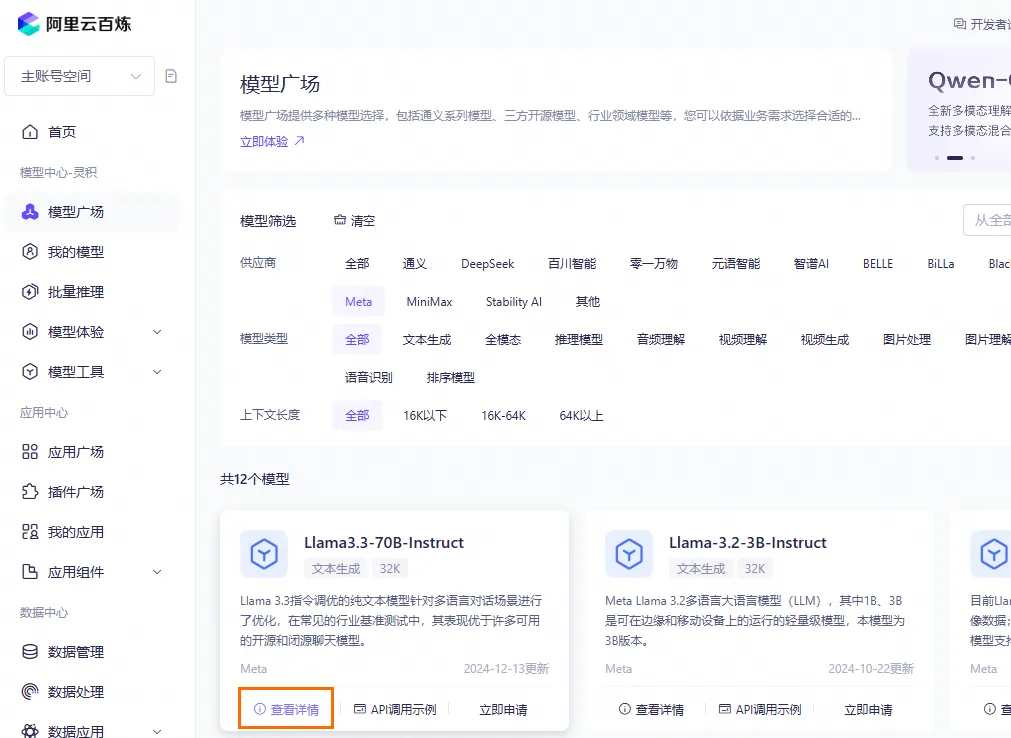Select the Stability AI supplier filter
The image size is (1011, 738).
(514, 302)
